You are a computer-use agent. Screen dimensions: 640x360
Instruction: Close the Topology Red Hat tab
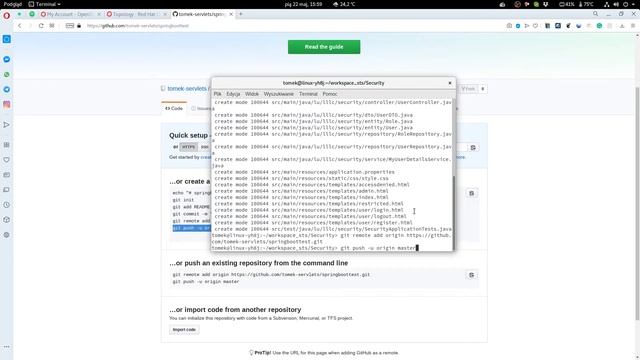(x=165, y=14)
